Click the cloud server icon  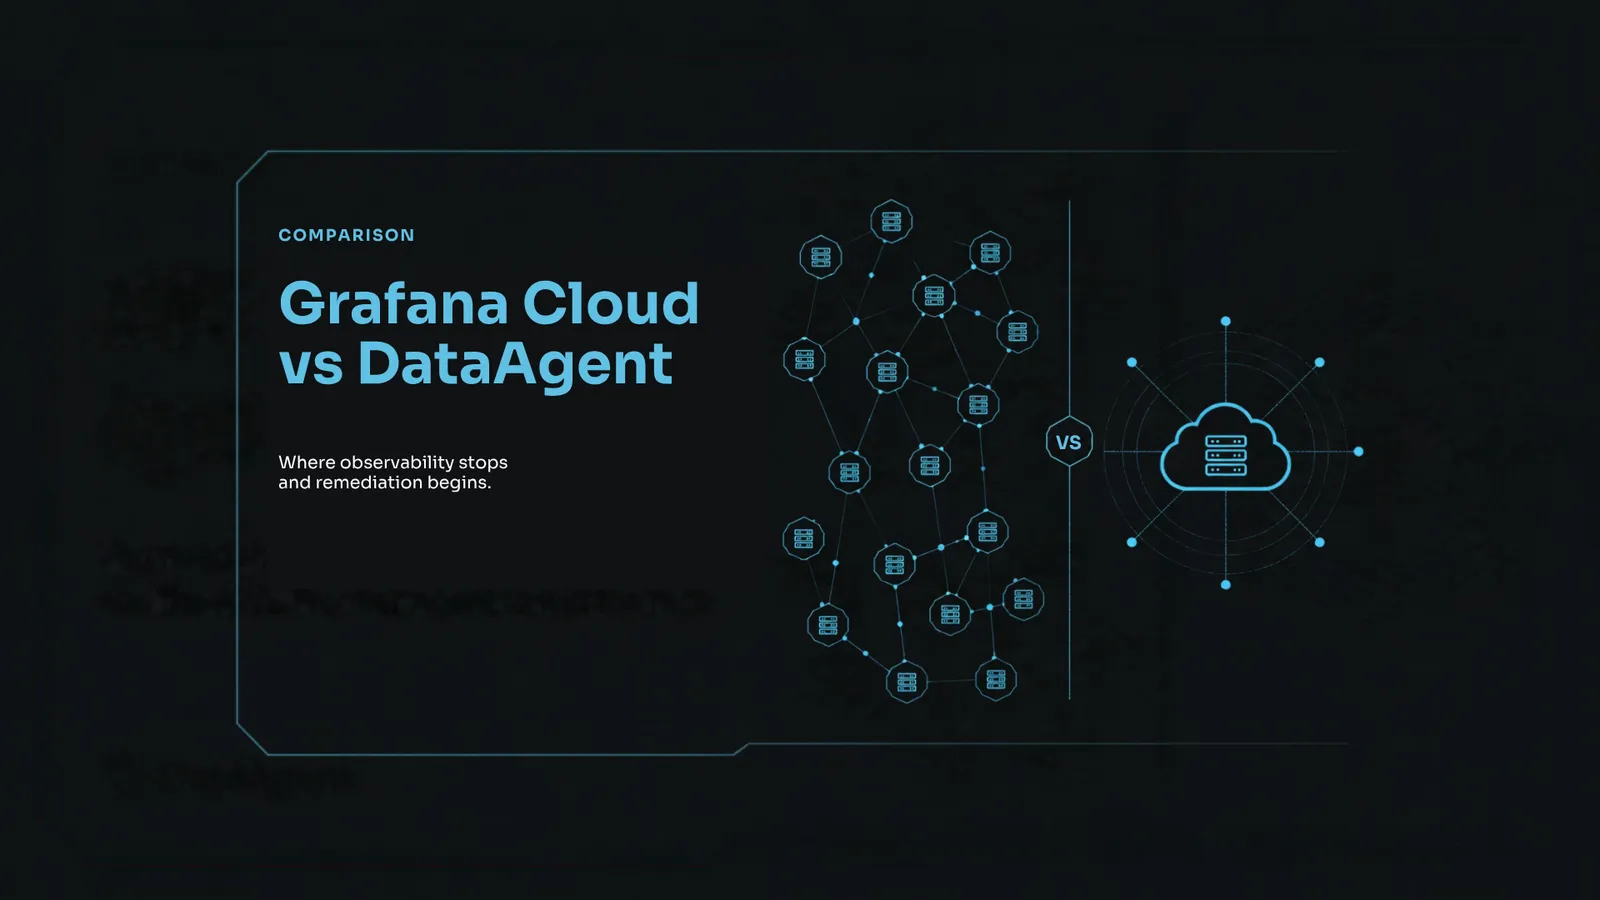point(1225,447)
